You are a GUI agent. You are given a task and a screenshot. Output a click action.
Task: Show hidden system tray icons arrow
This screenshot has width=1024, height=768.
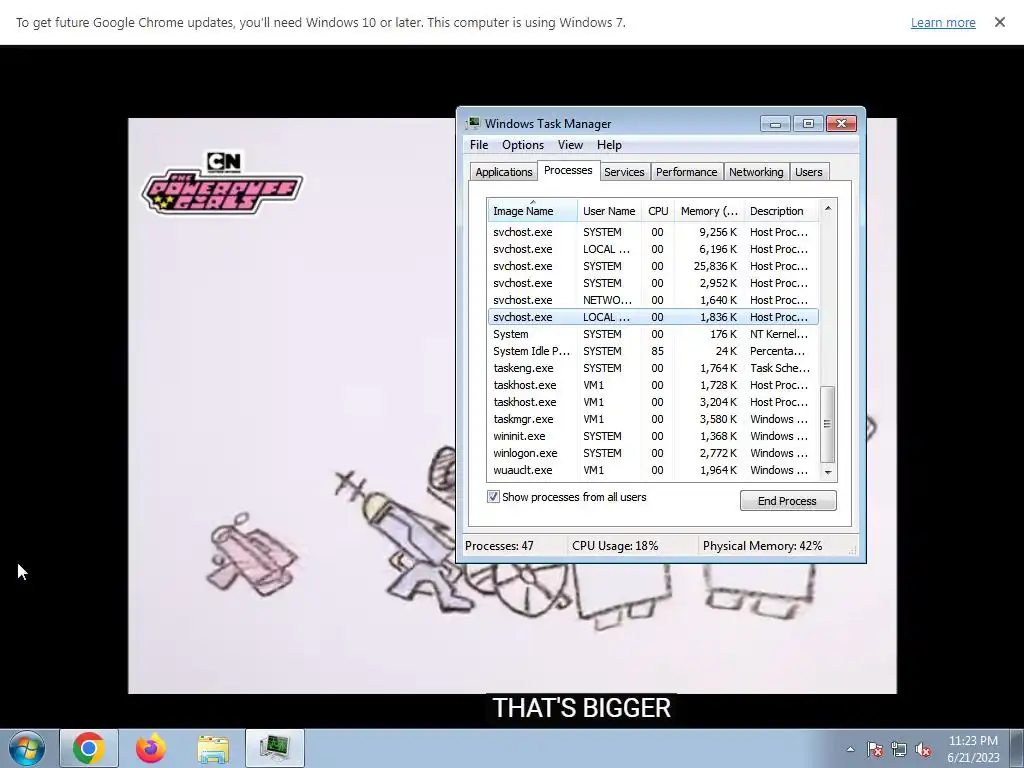(850, 749)
